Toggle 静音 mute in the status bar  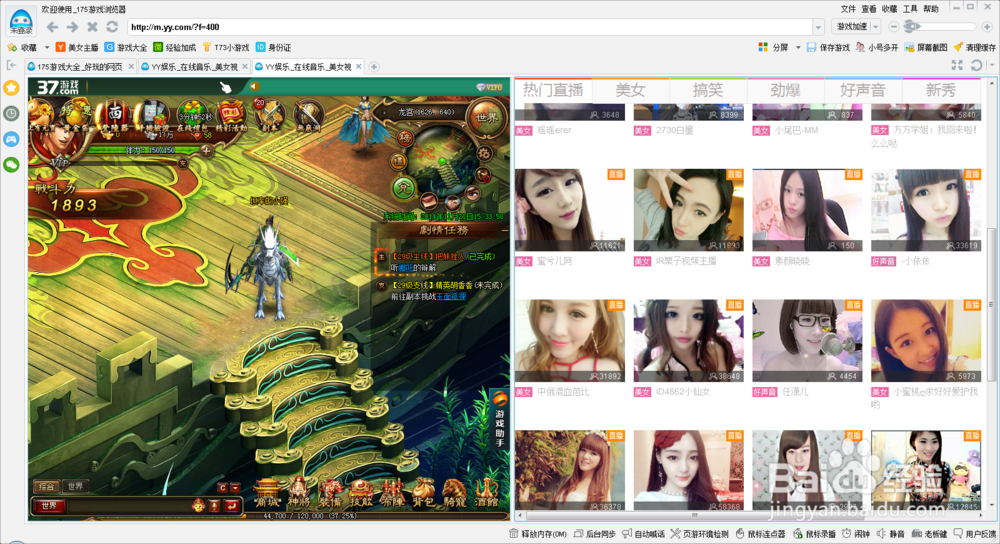pos(891,534)
